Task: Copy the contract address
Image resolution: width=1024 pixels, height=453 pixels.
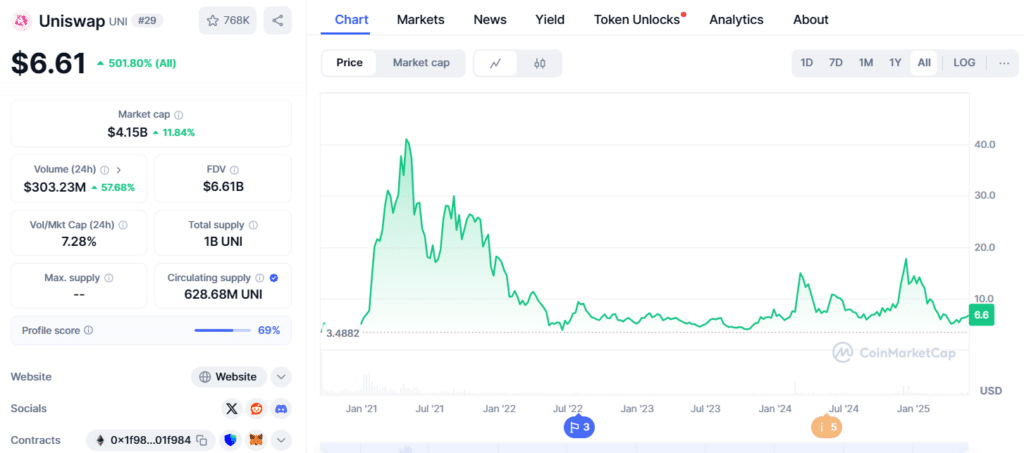Action: (x=202, y=440)
